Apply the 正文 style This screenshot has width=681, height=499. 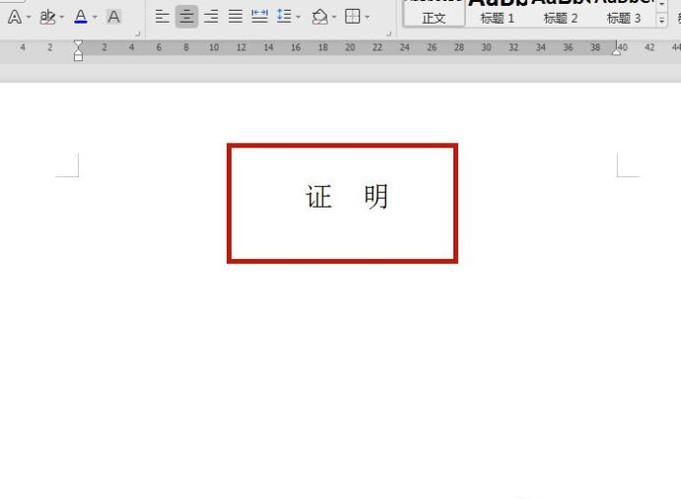tap(434, 13)
